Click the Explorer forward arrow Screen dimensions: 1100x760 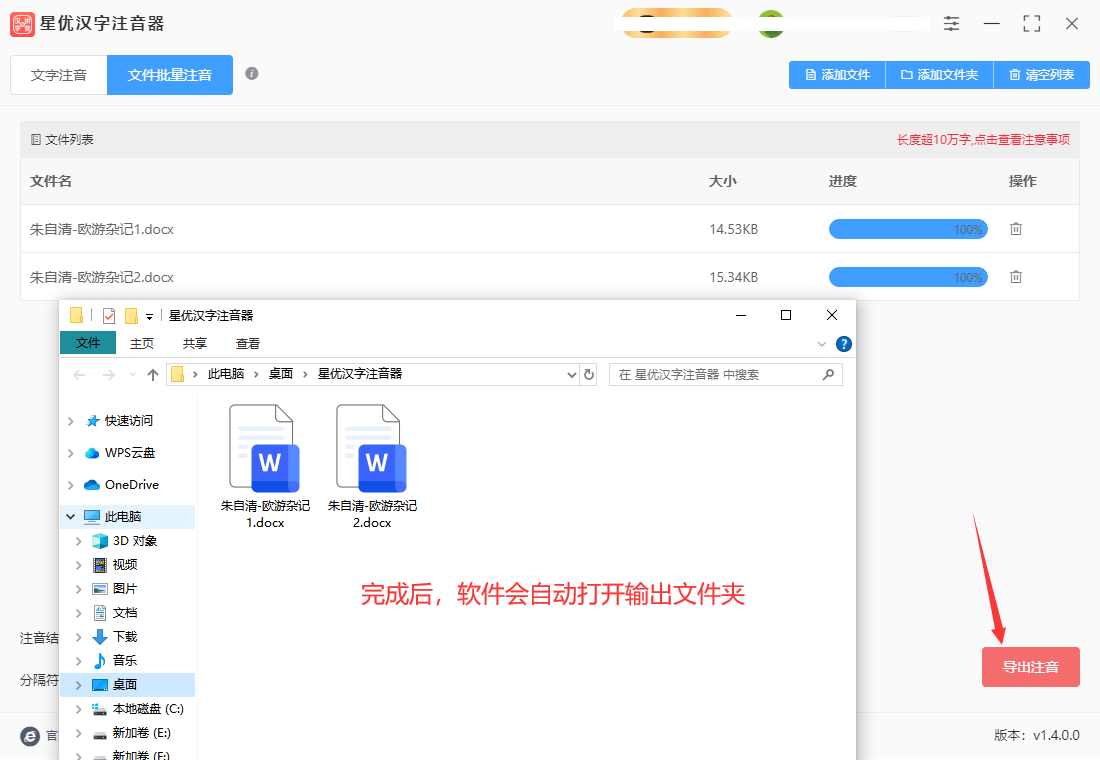coord(109,375)
